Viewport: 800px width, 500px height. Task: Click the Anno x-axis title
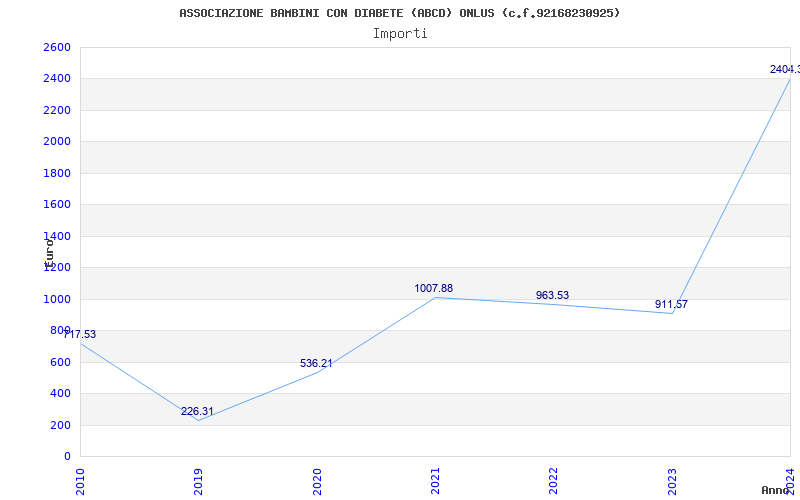point(777,490)
